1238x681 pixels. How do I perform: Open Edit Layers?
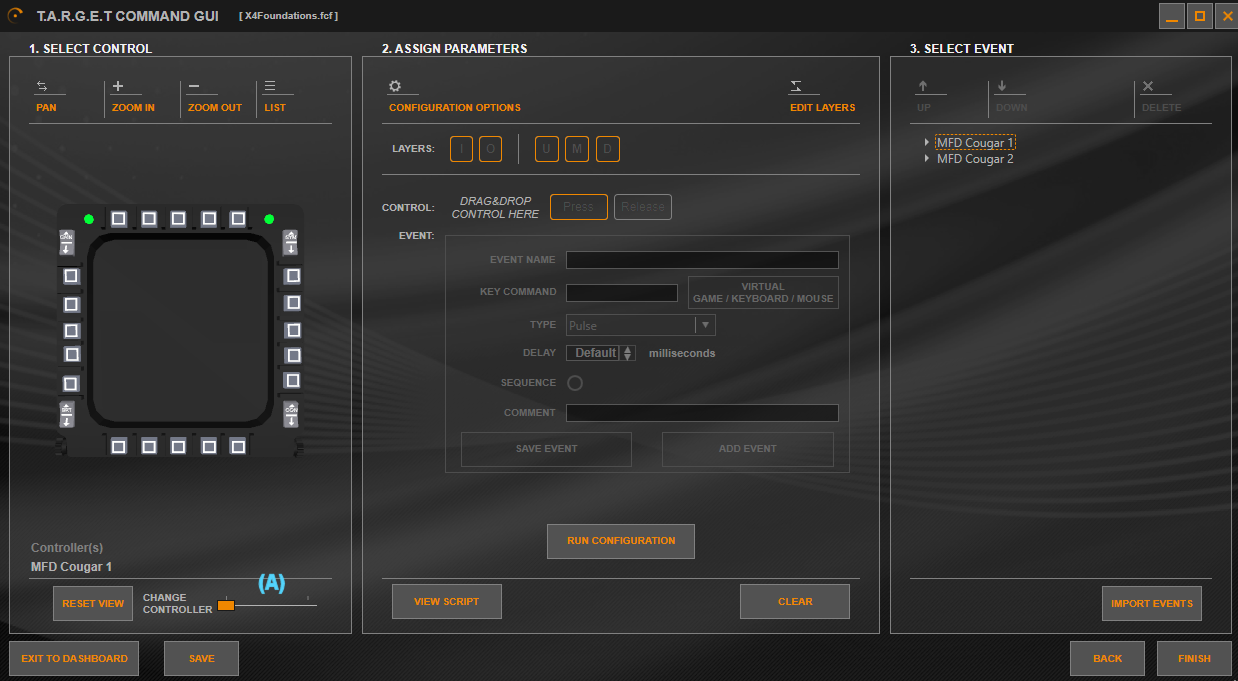(822, 96)
